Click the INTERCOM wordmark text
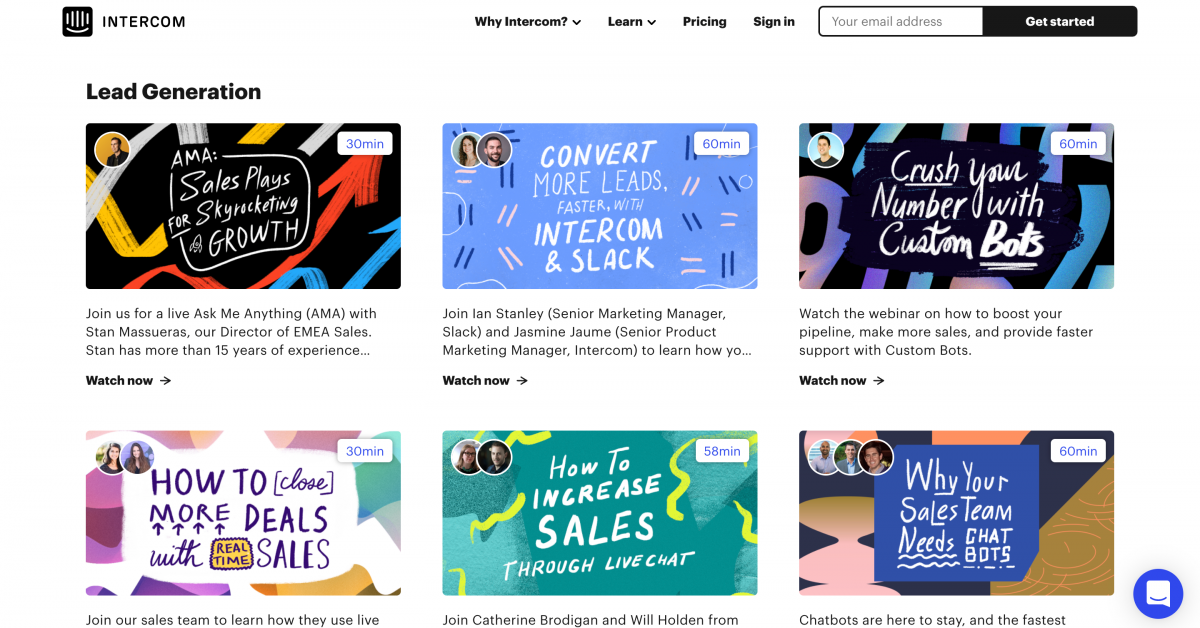Image resolution: width=1200 pixels, height=628 pixels. point(142,21)
